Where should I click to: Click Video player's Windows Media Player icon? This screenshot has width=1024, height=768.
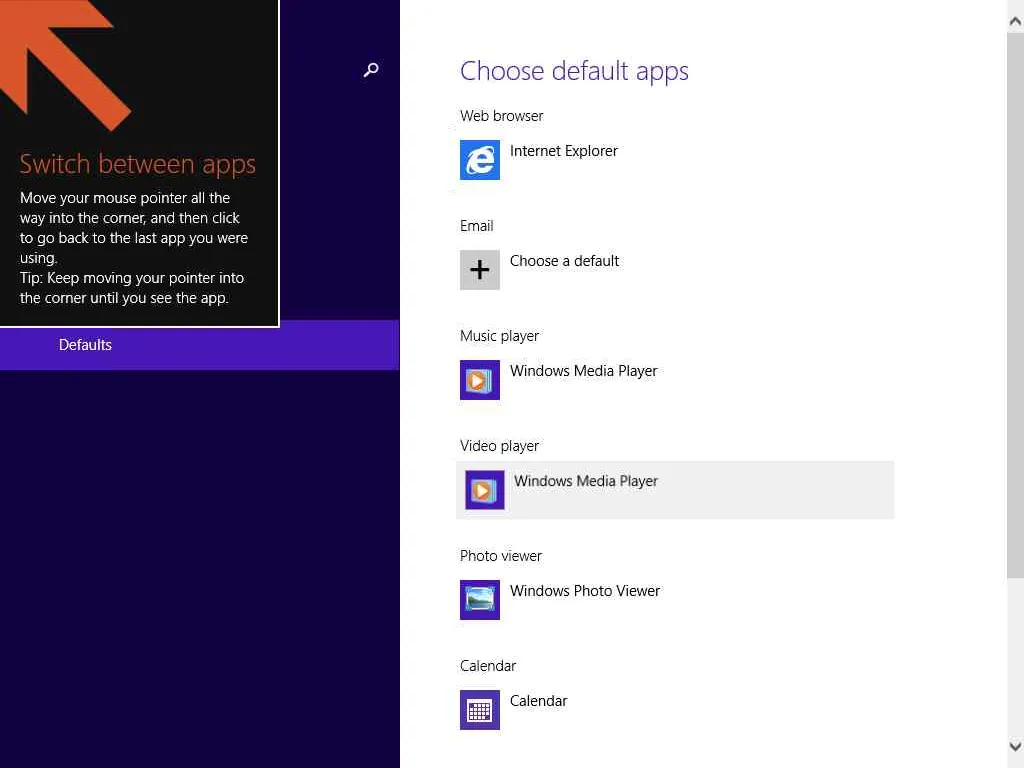click(x=485, y=490)
